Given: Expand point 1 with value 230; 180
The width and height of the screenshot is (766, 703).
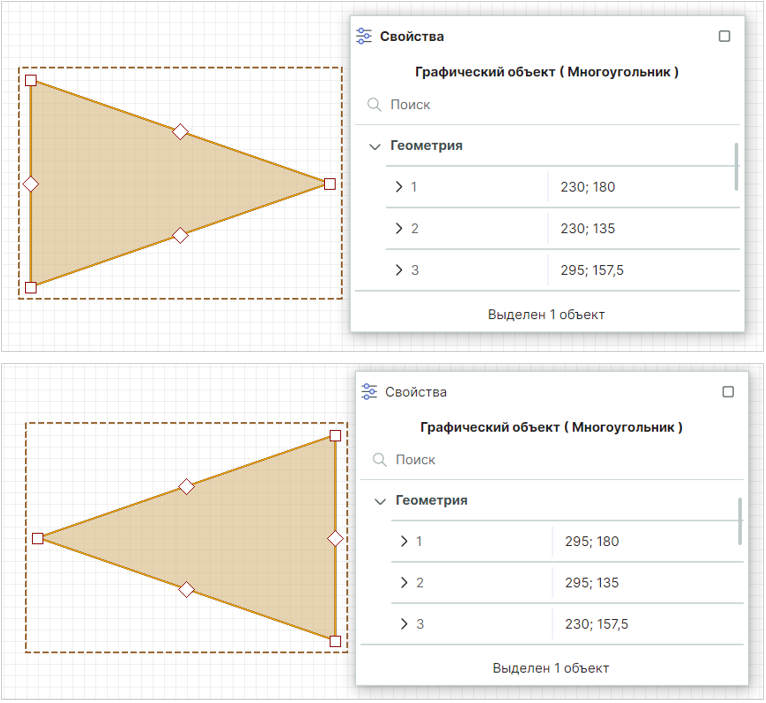Looking at the screenshot, I should [x=399, y=187].
